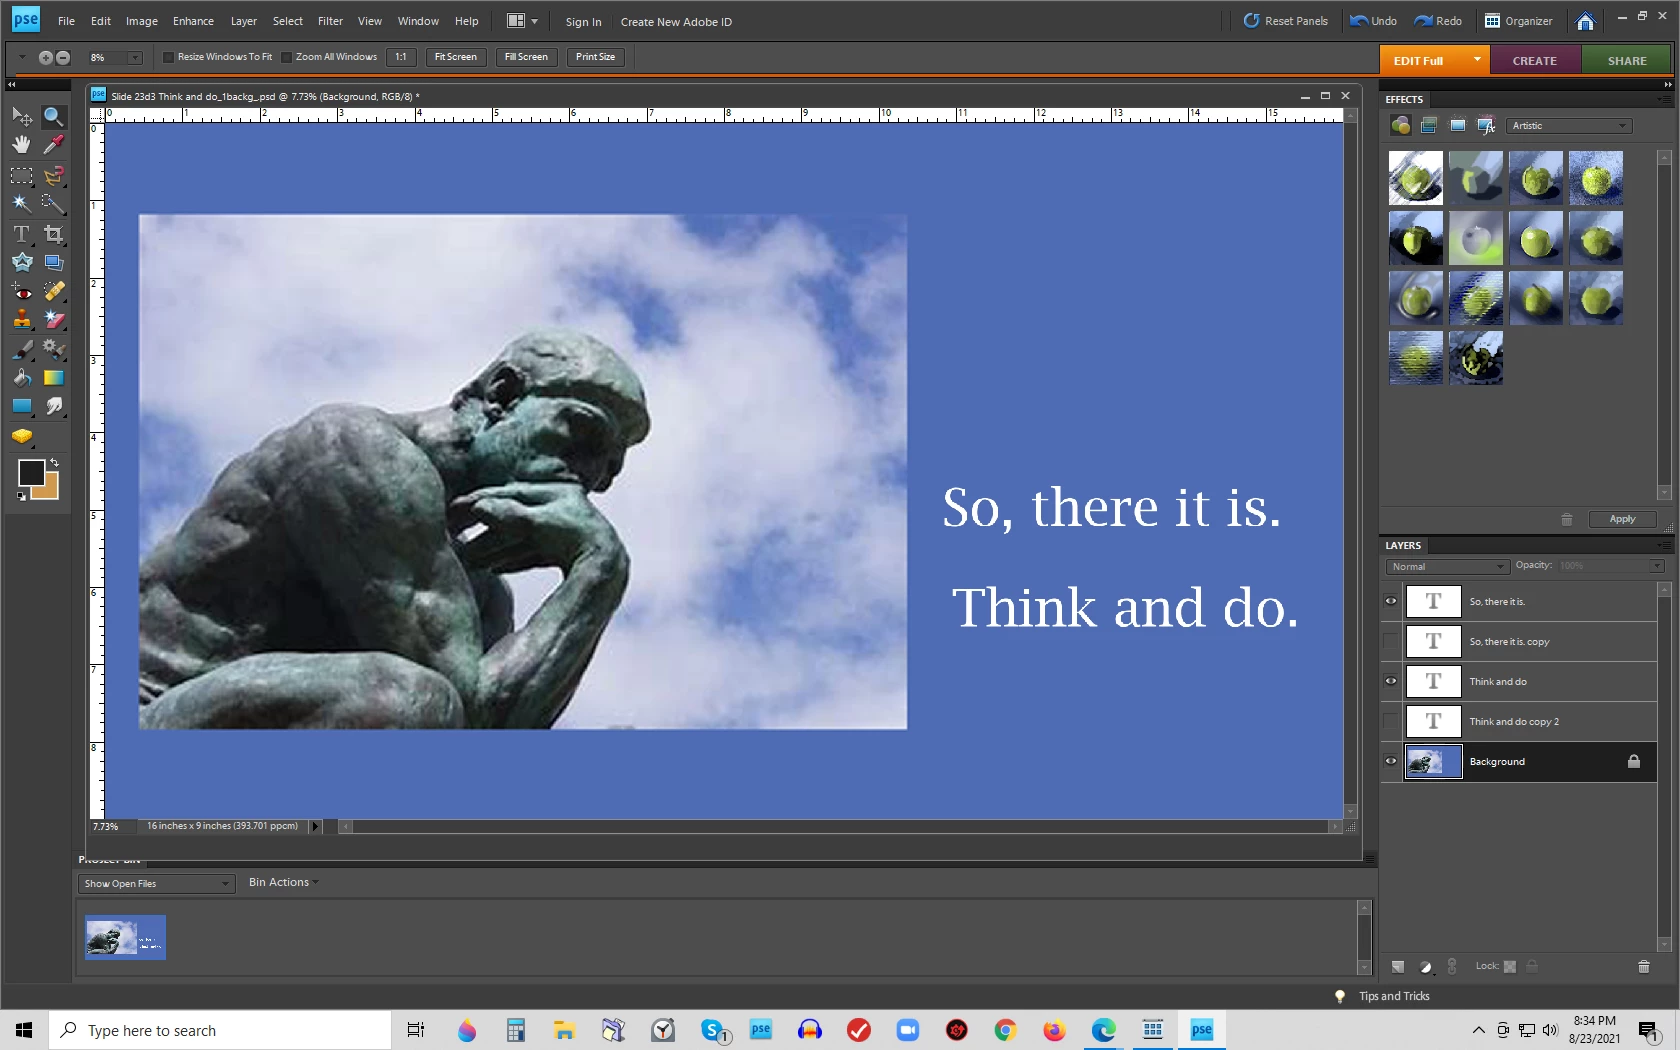Select the Smudge tool
The height and width of the screenshot is (1050, 1680).
[53, 406]
